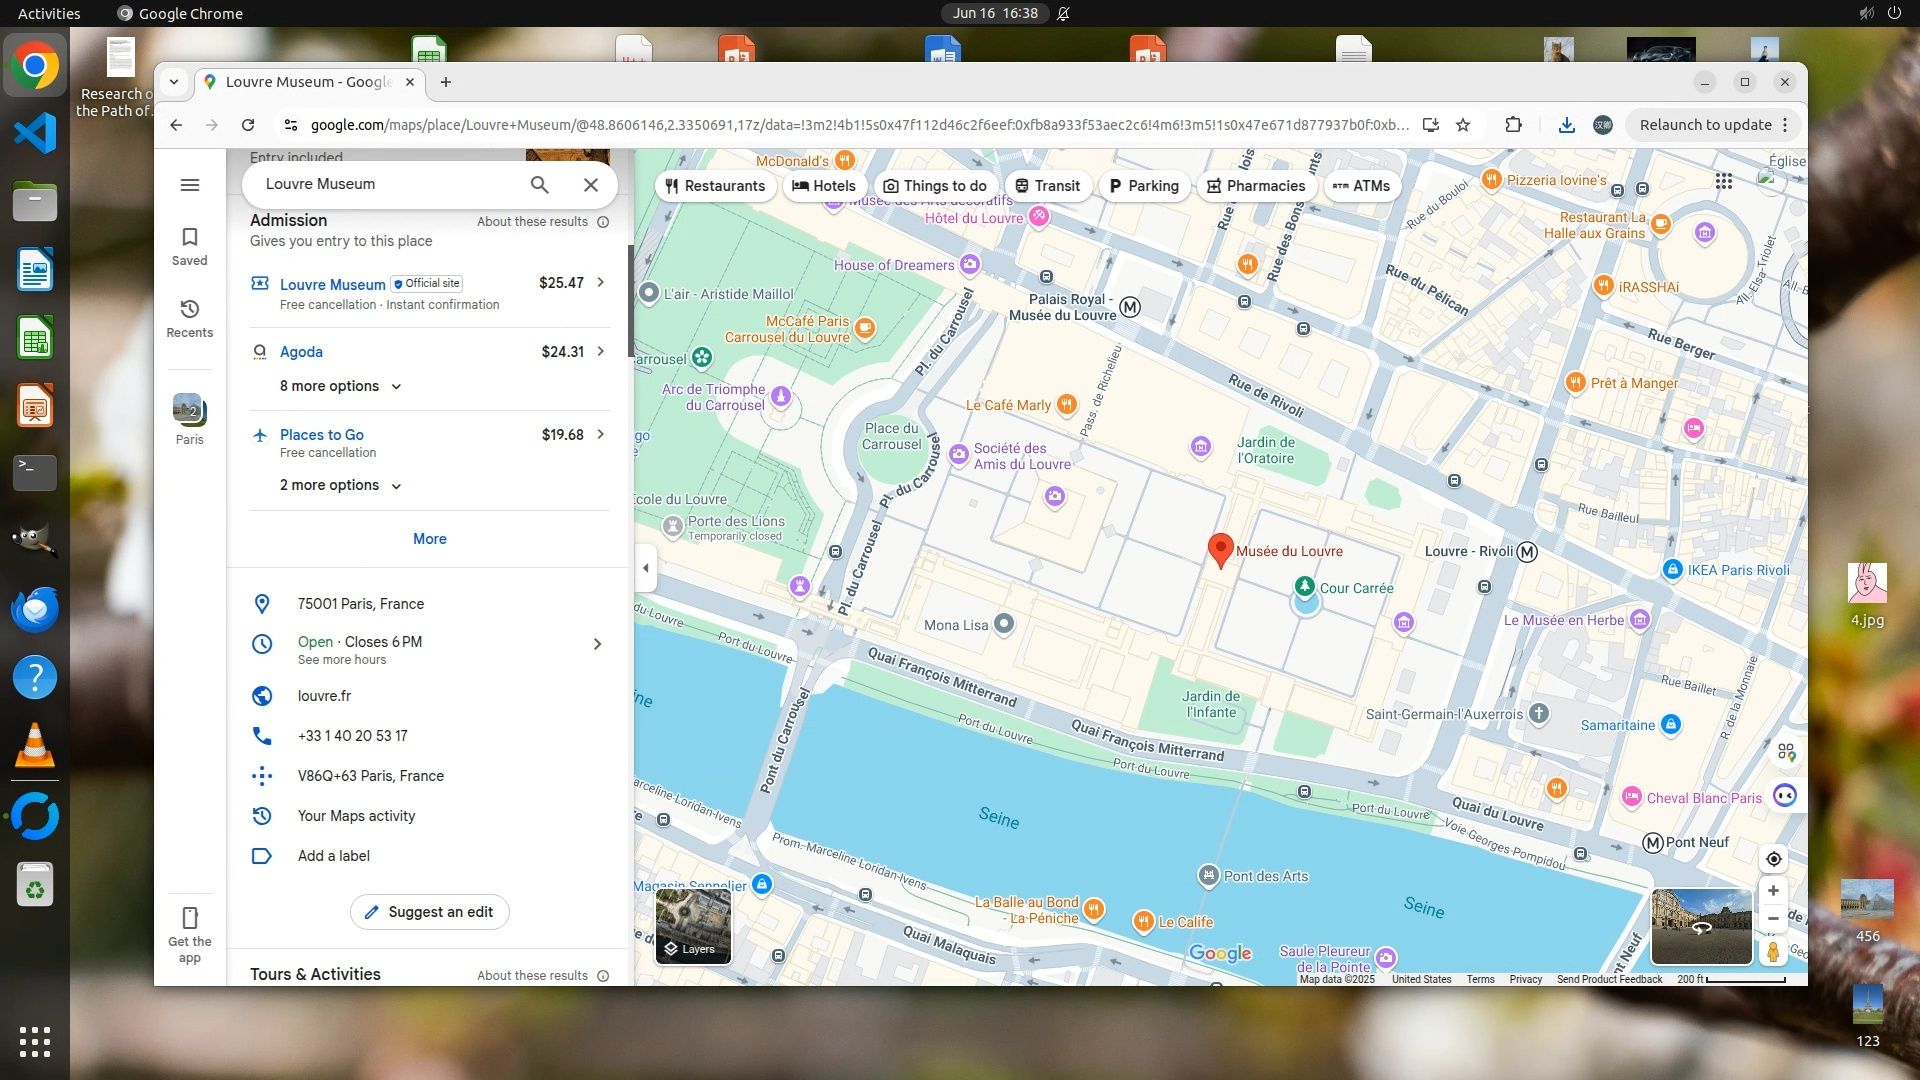Click the Suggest an edit button

429,912
